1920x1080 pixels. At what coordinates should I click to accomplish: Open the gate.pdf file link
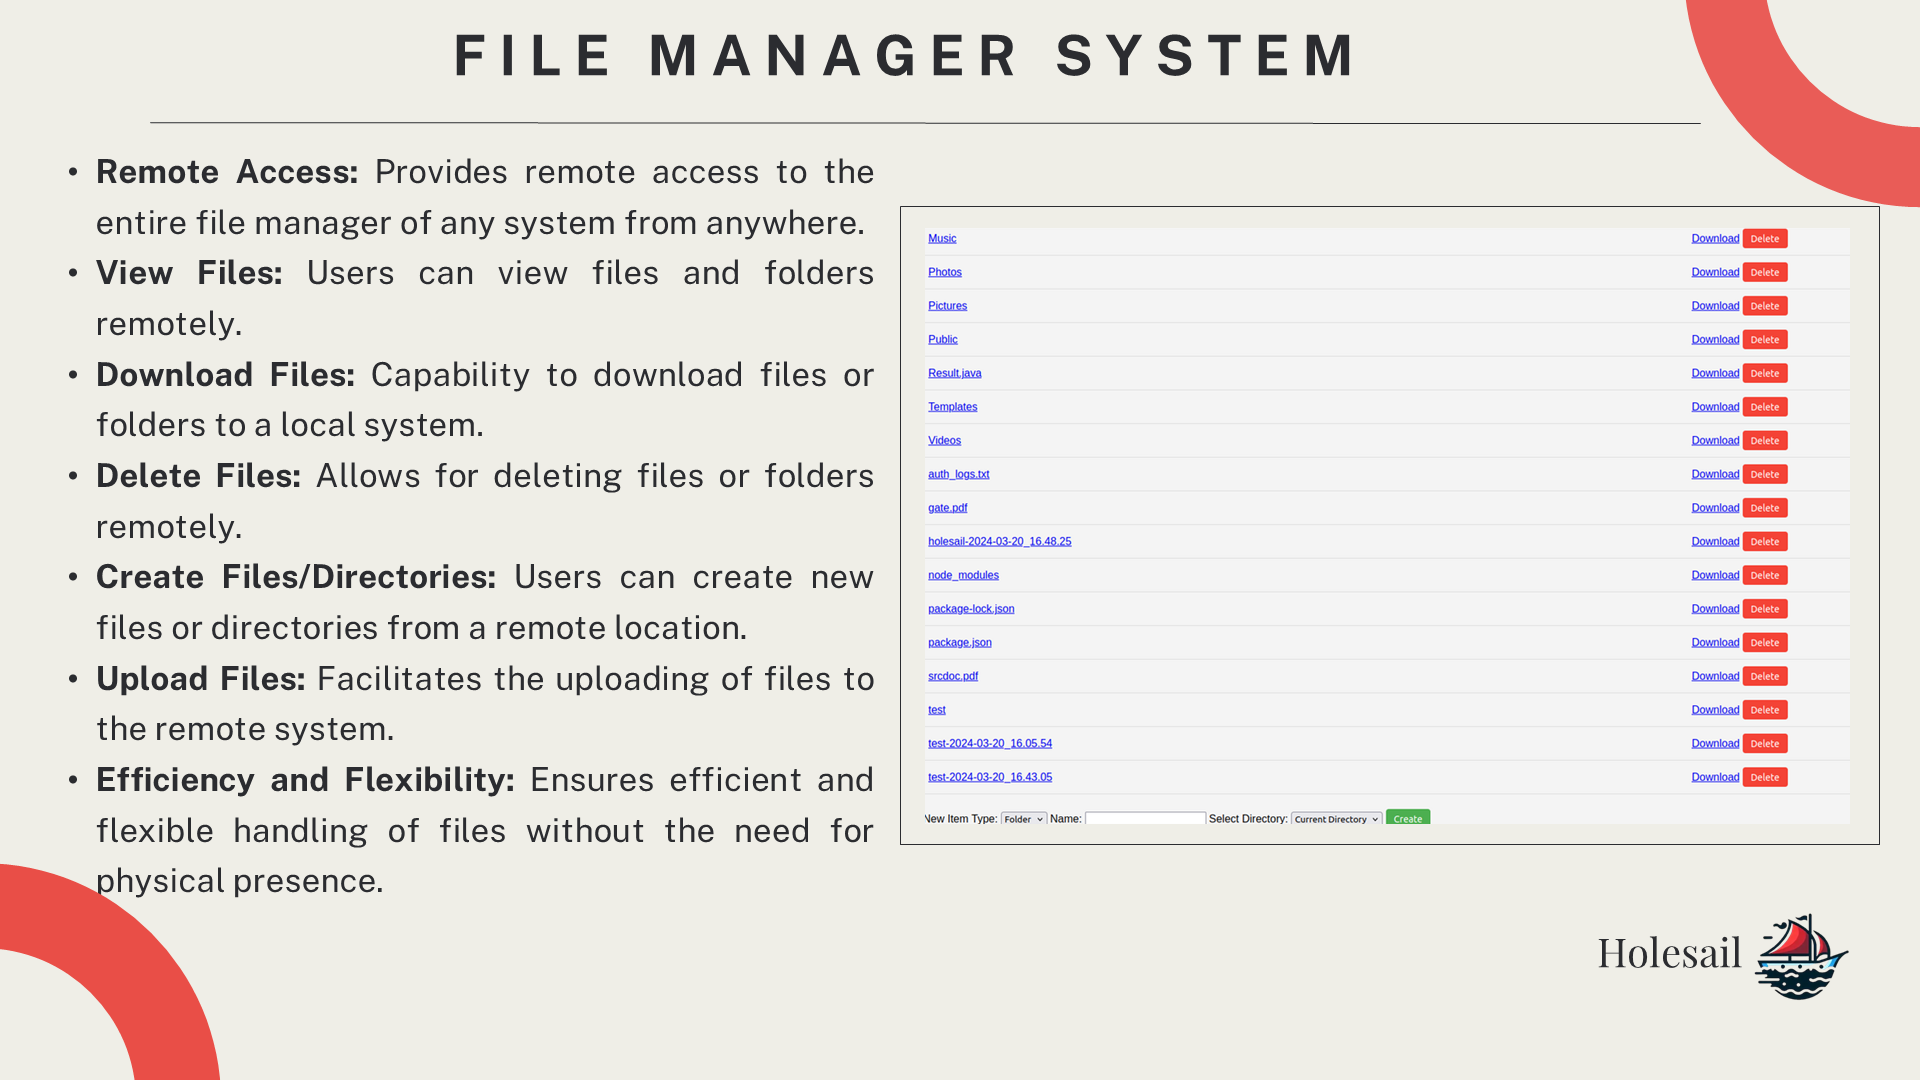click(948, 508)
